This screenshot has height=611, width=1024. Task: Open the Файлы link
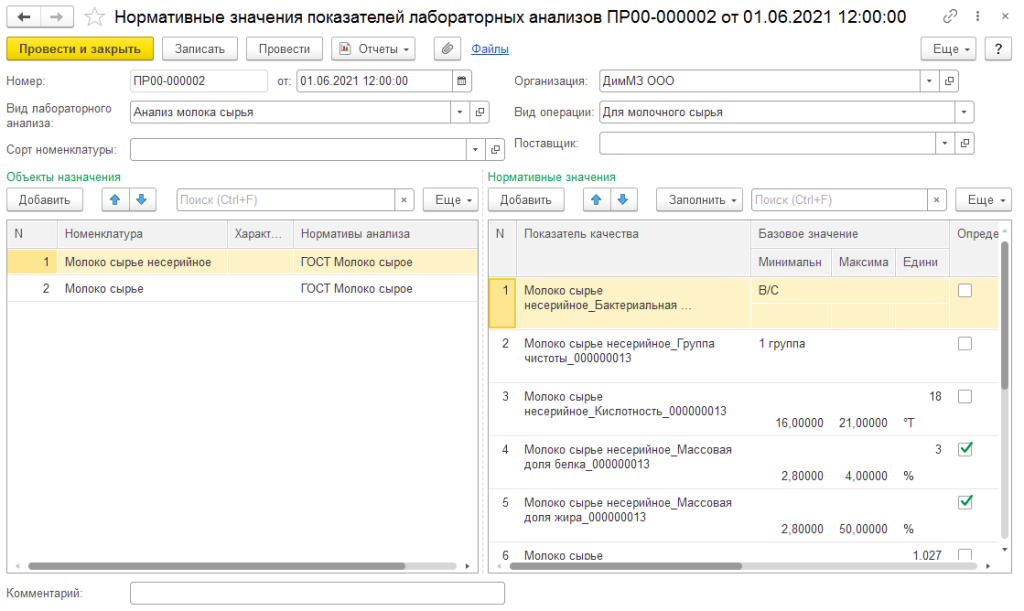(490, 49)
